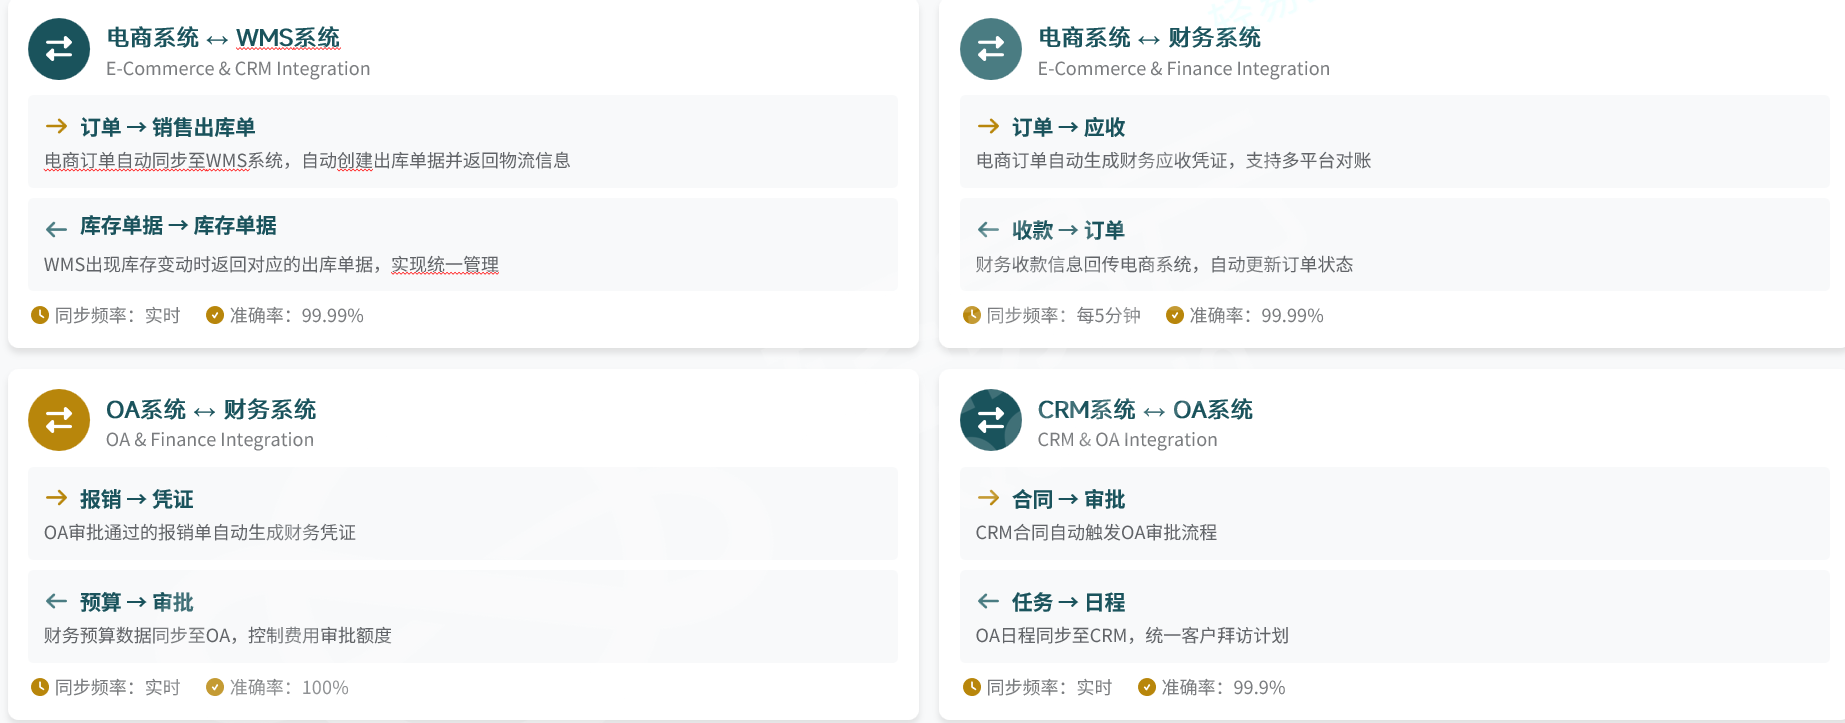Click the check icon next to 准确率：99.9%
The image size is (1845, 723).
(x=1147, y=687)
